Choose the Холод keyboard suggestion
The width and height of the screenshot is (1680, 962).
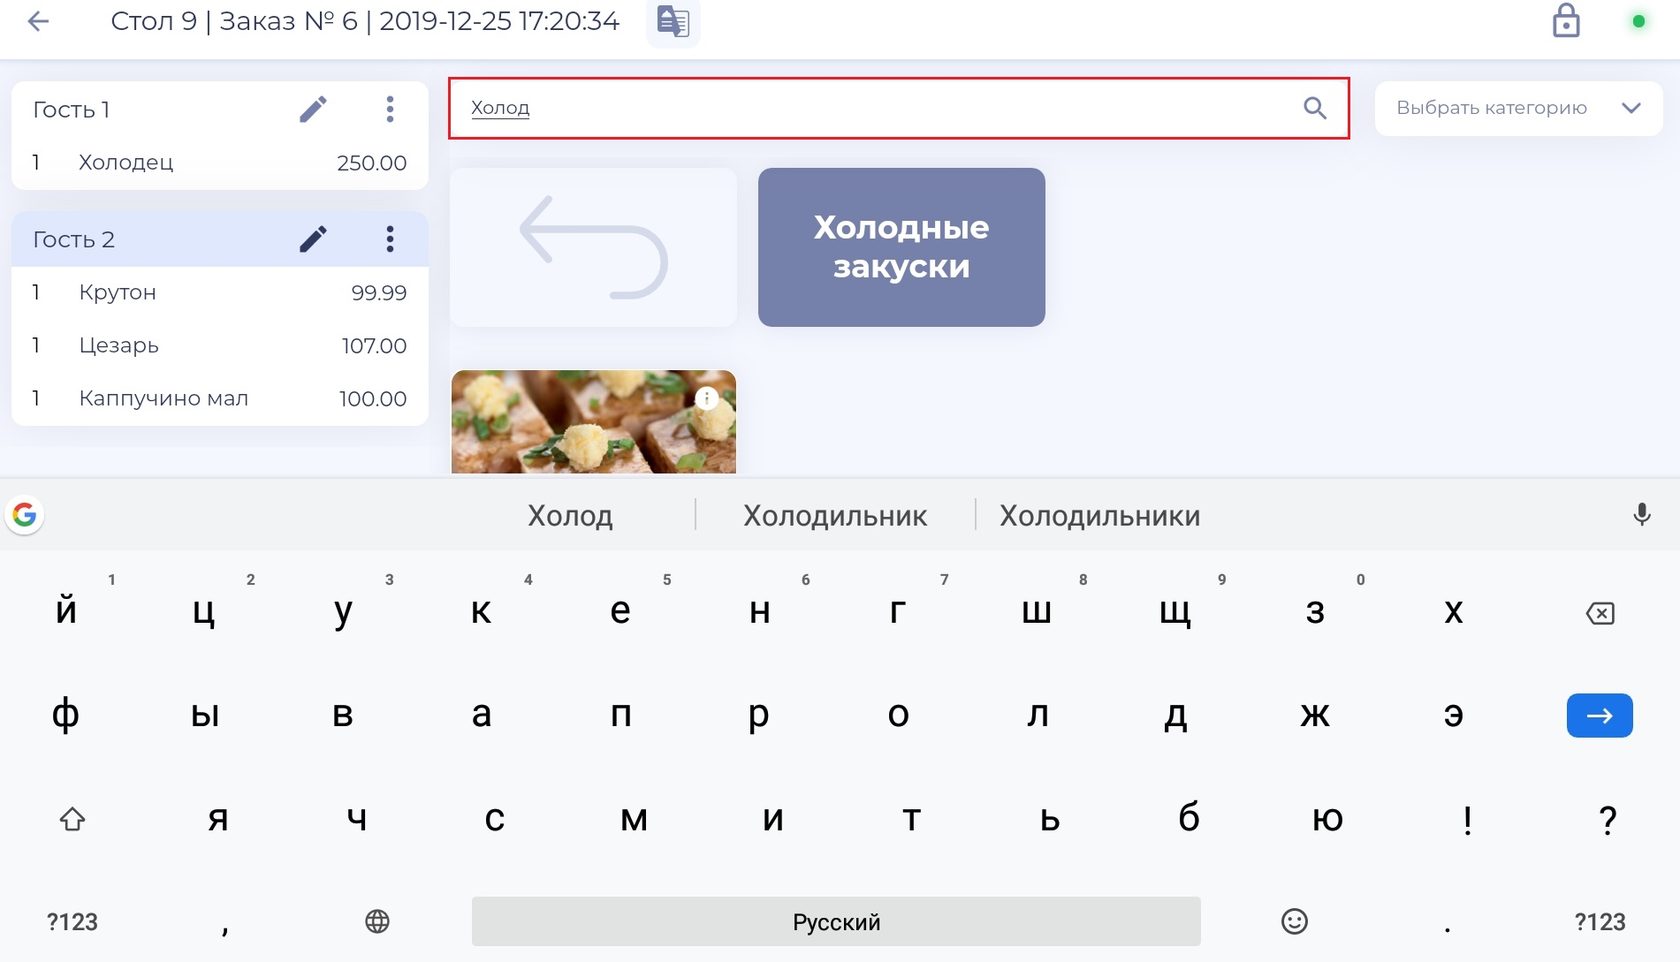pos(570,516)
